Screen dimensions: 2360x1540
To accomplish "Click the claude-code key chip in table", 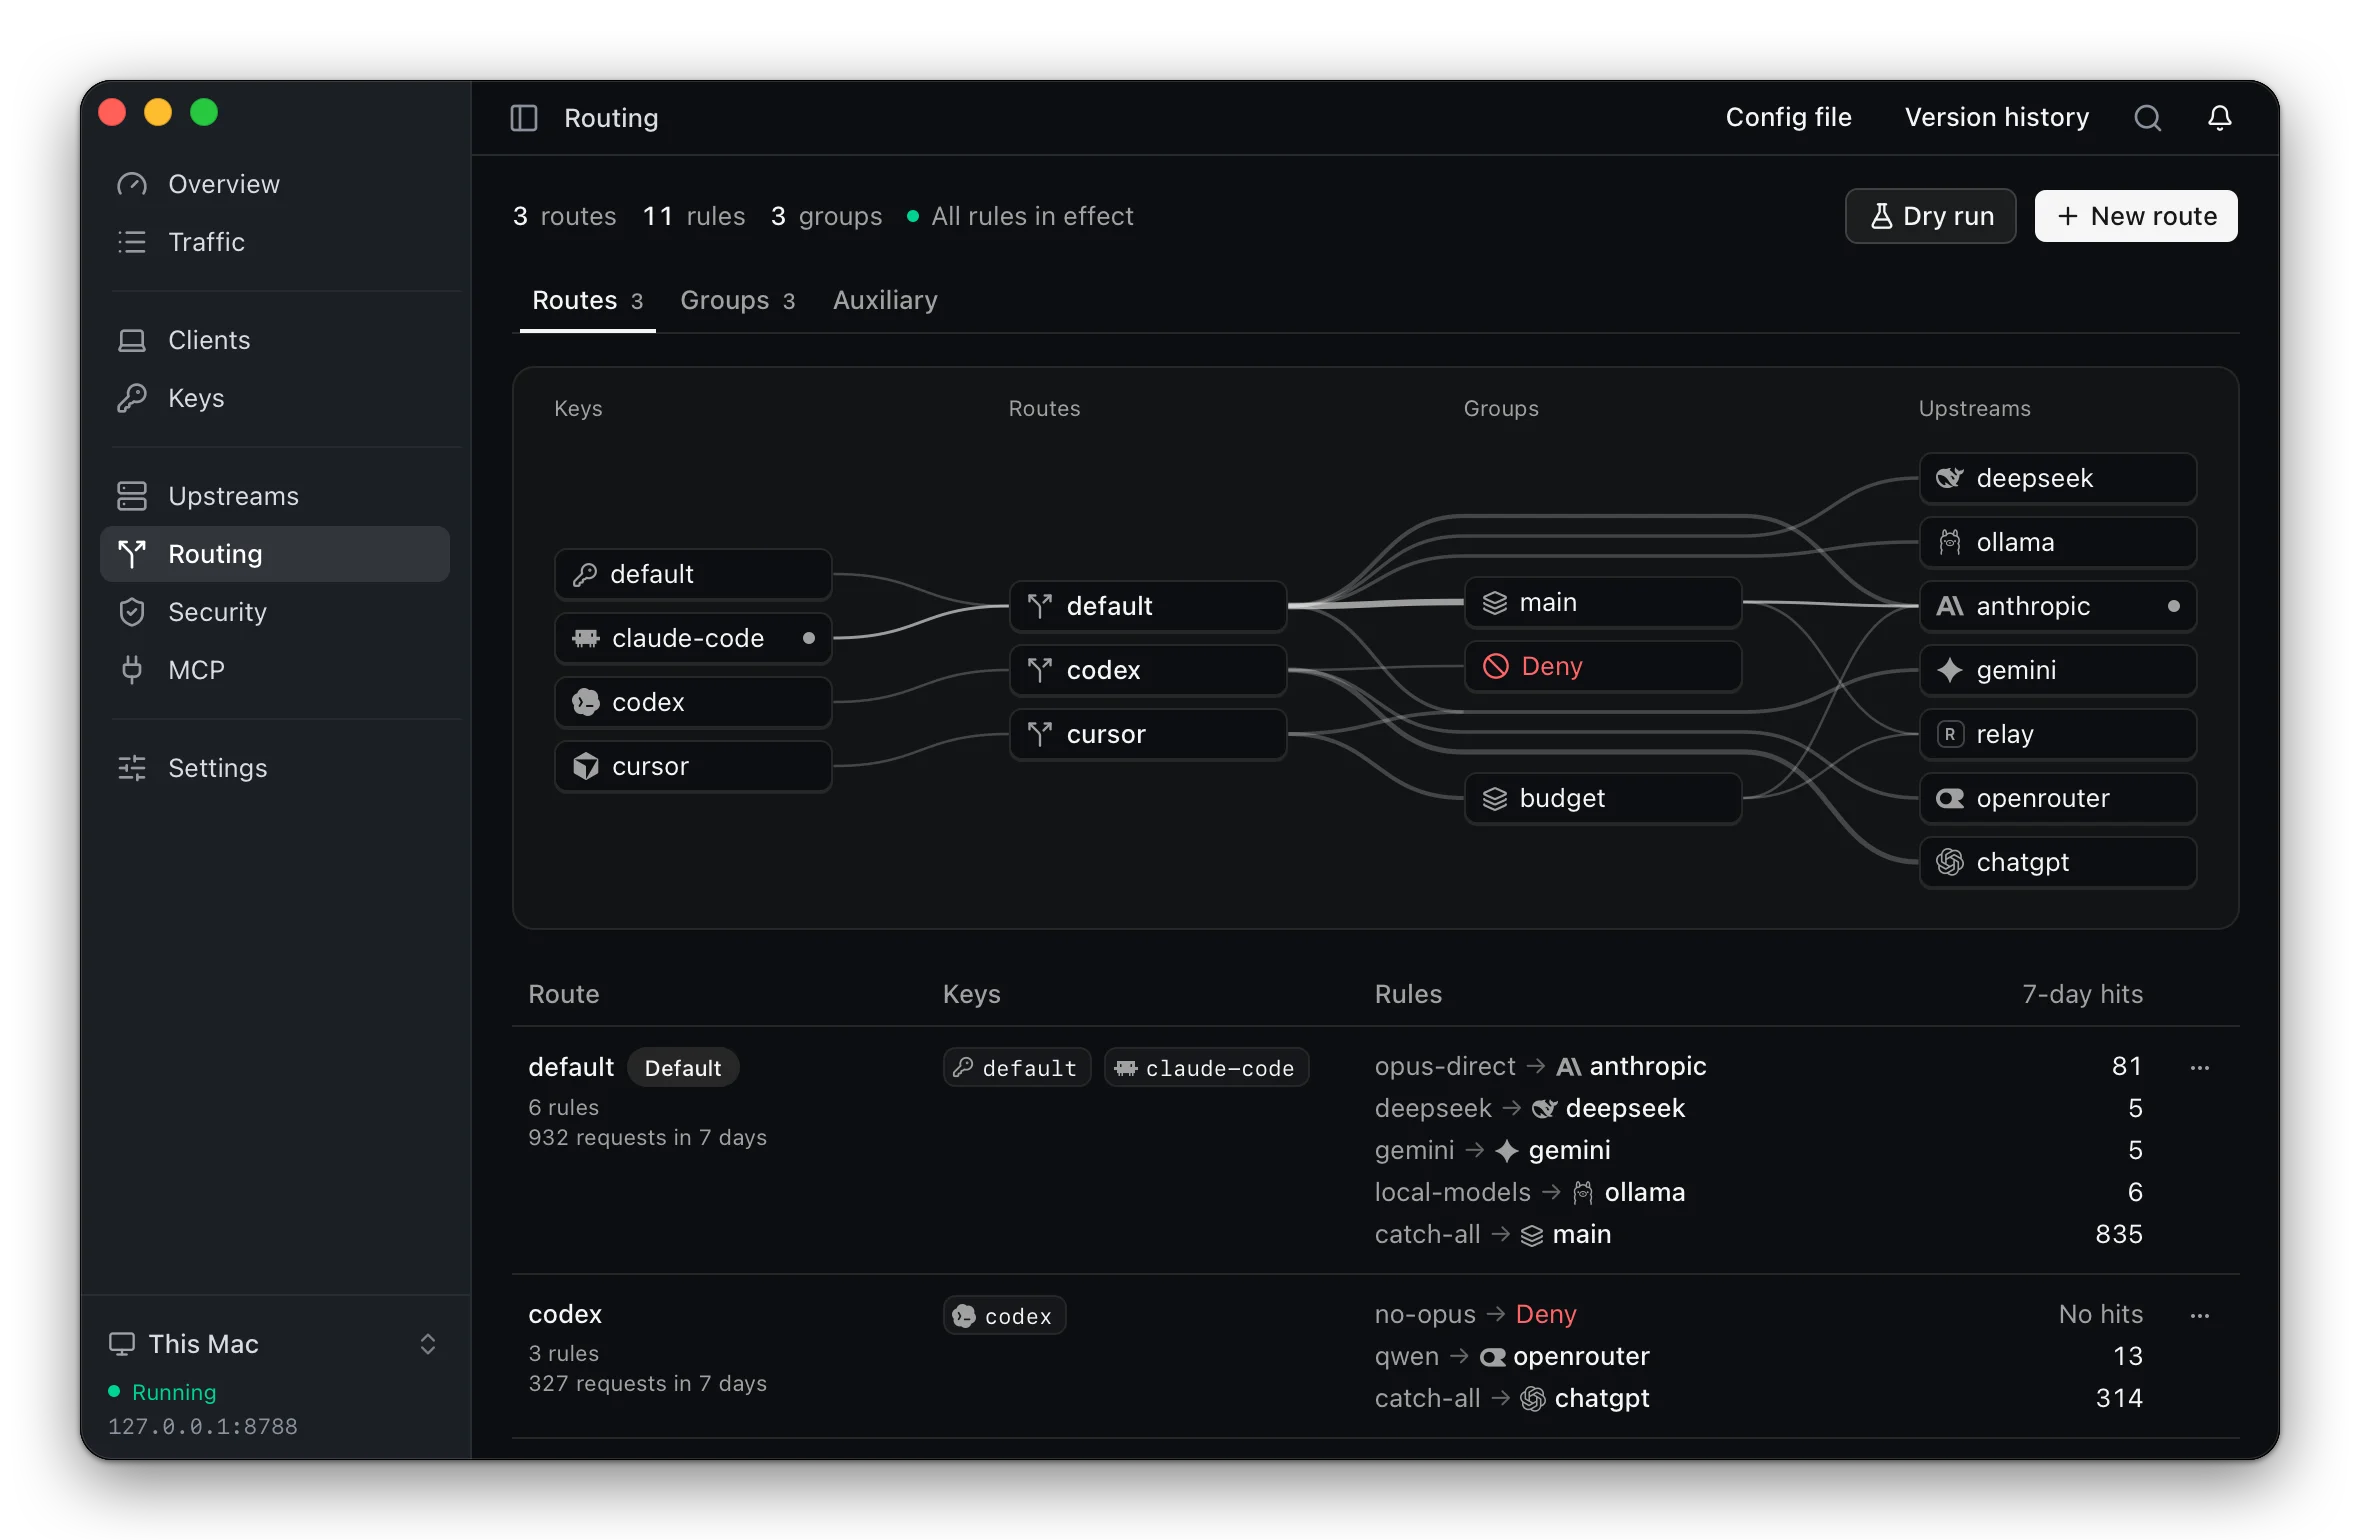I will (x=1206, y=1068).
